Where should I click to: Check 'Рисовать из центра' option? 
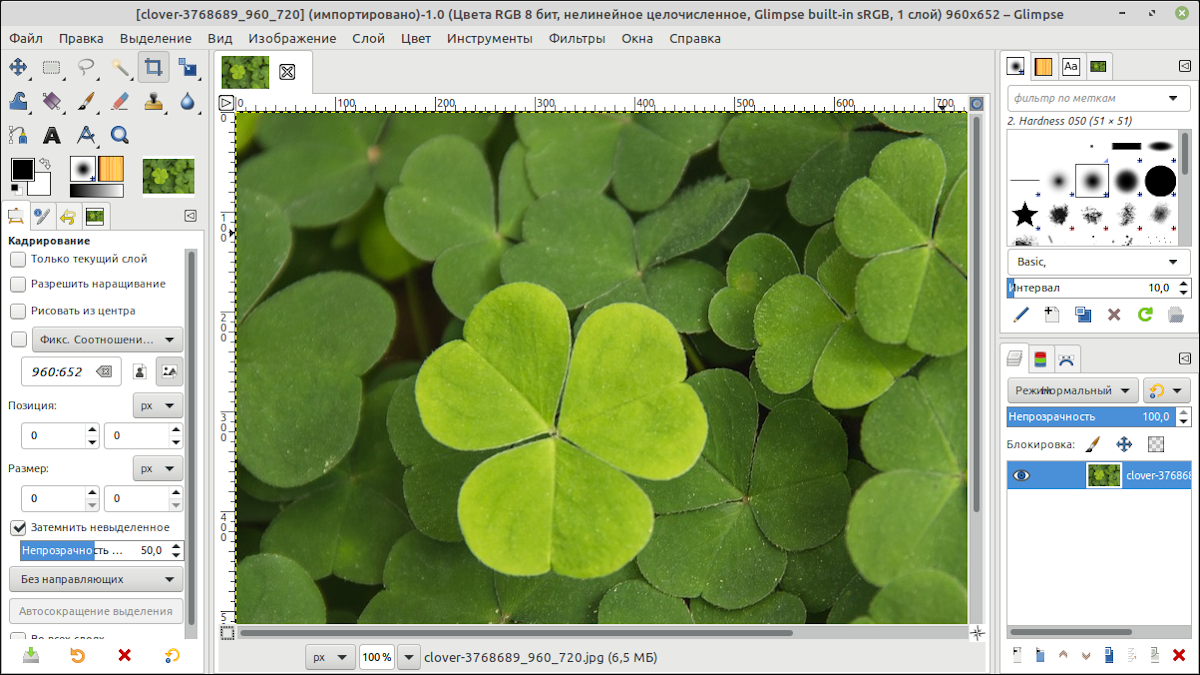(x=18, y=311)
